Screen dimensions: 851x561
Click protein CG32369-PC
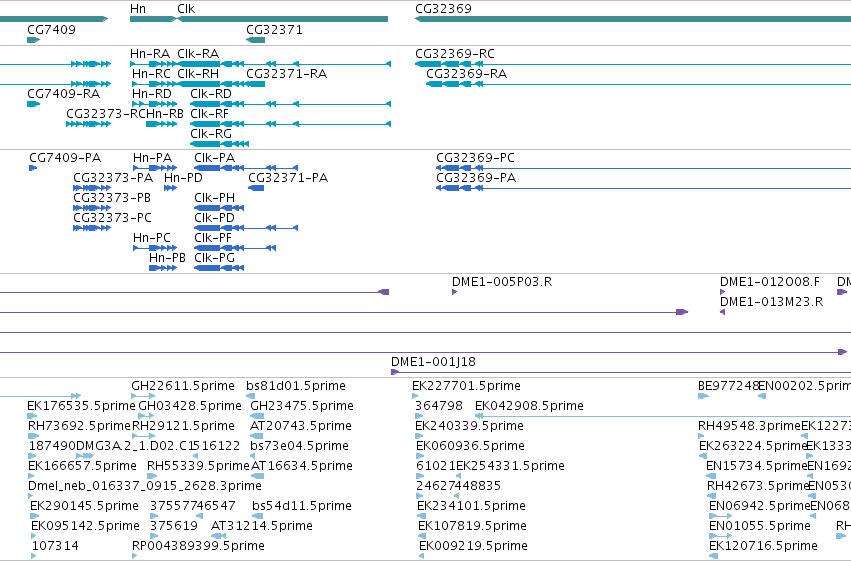click(x=475, y=158)
